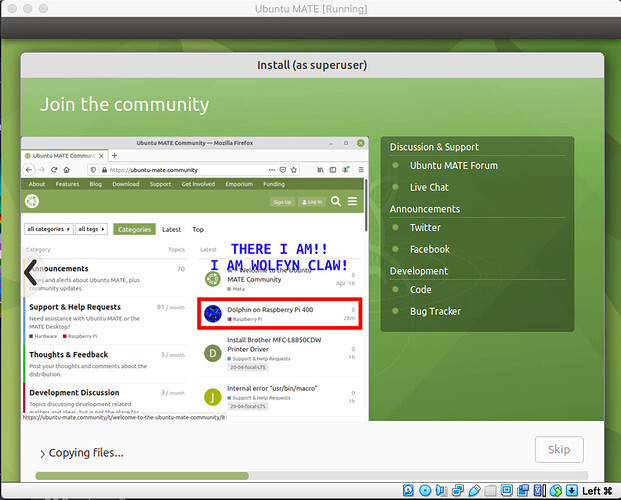Click the forum page vertical scrollbar
The image size is (621, 500).
(x=366, y=205)
